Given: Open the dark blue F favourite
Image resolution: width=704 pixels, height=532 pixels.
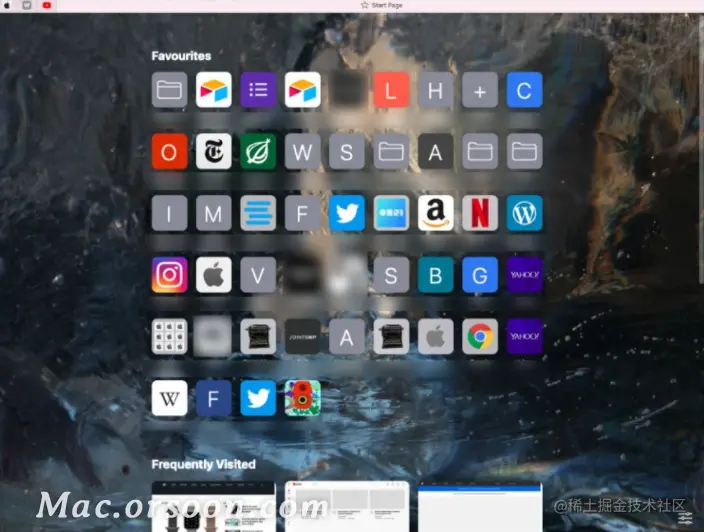Looking at the screenshot, I should [x=214, y=398].
